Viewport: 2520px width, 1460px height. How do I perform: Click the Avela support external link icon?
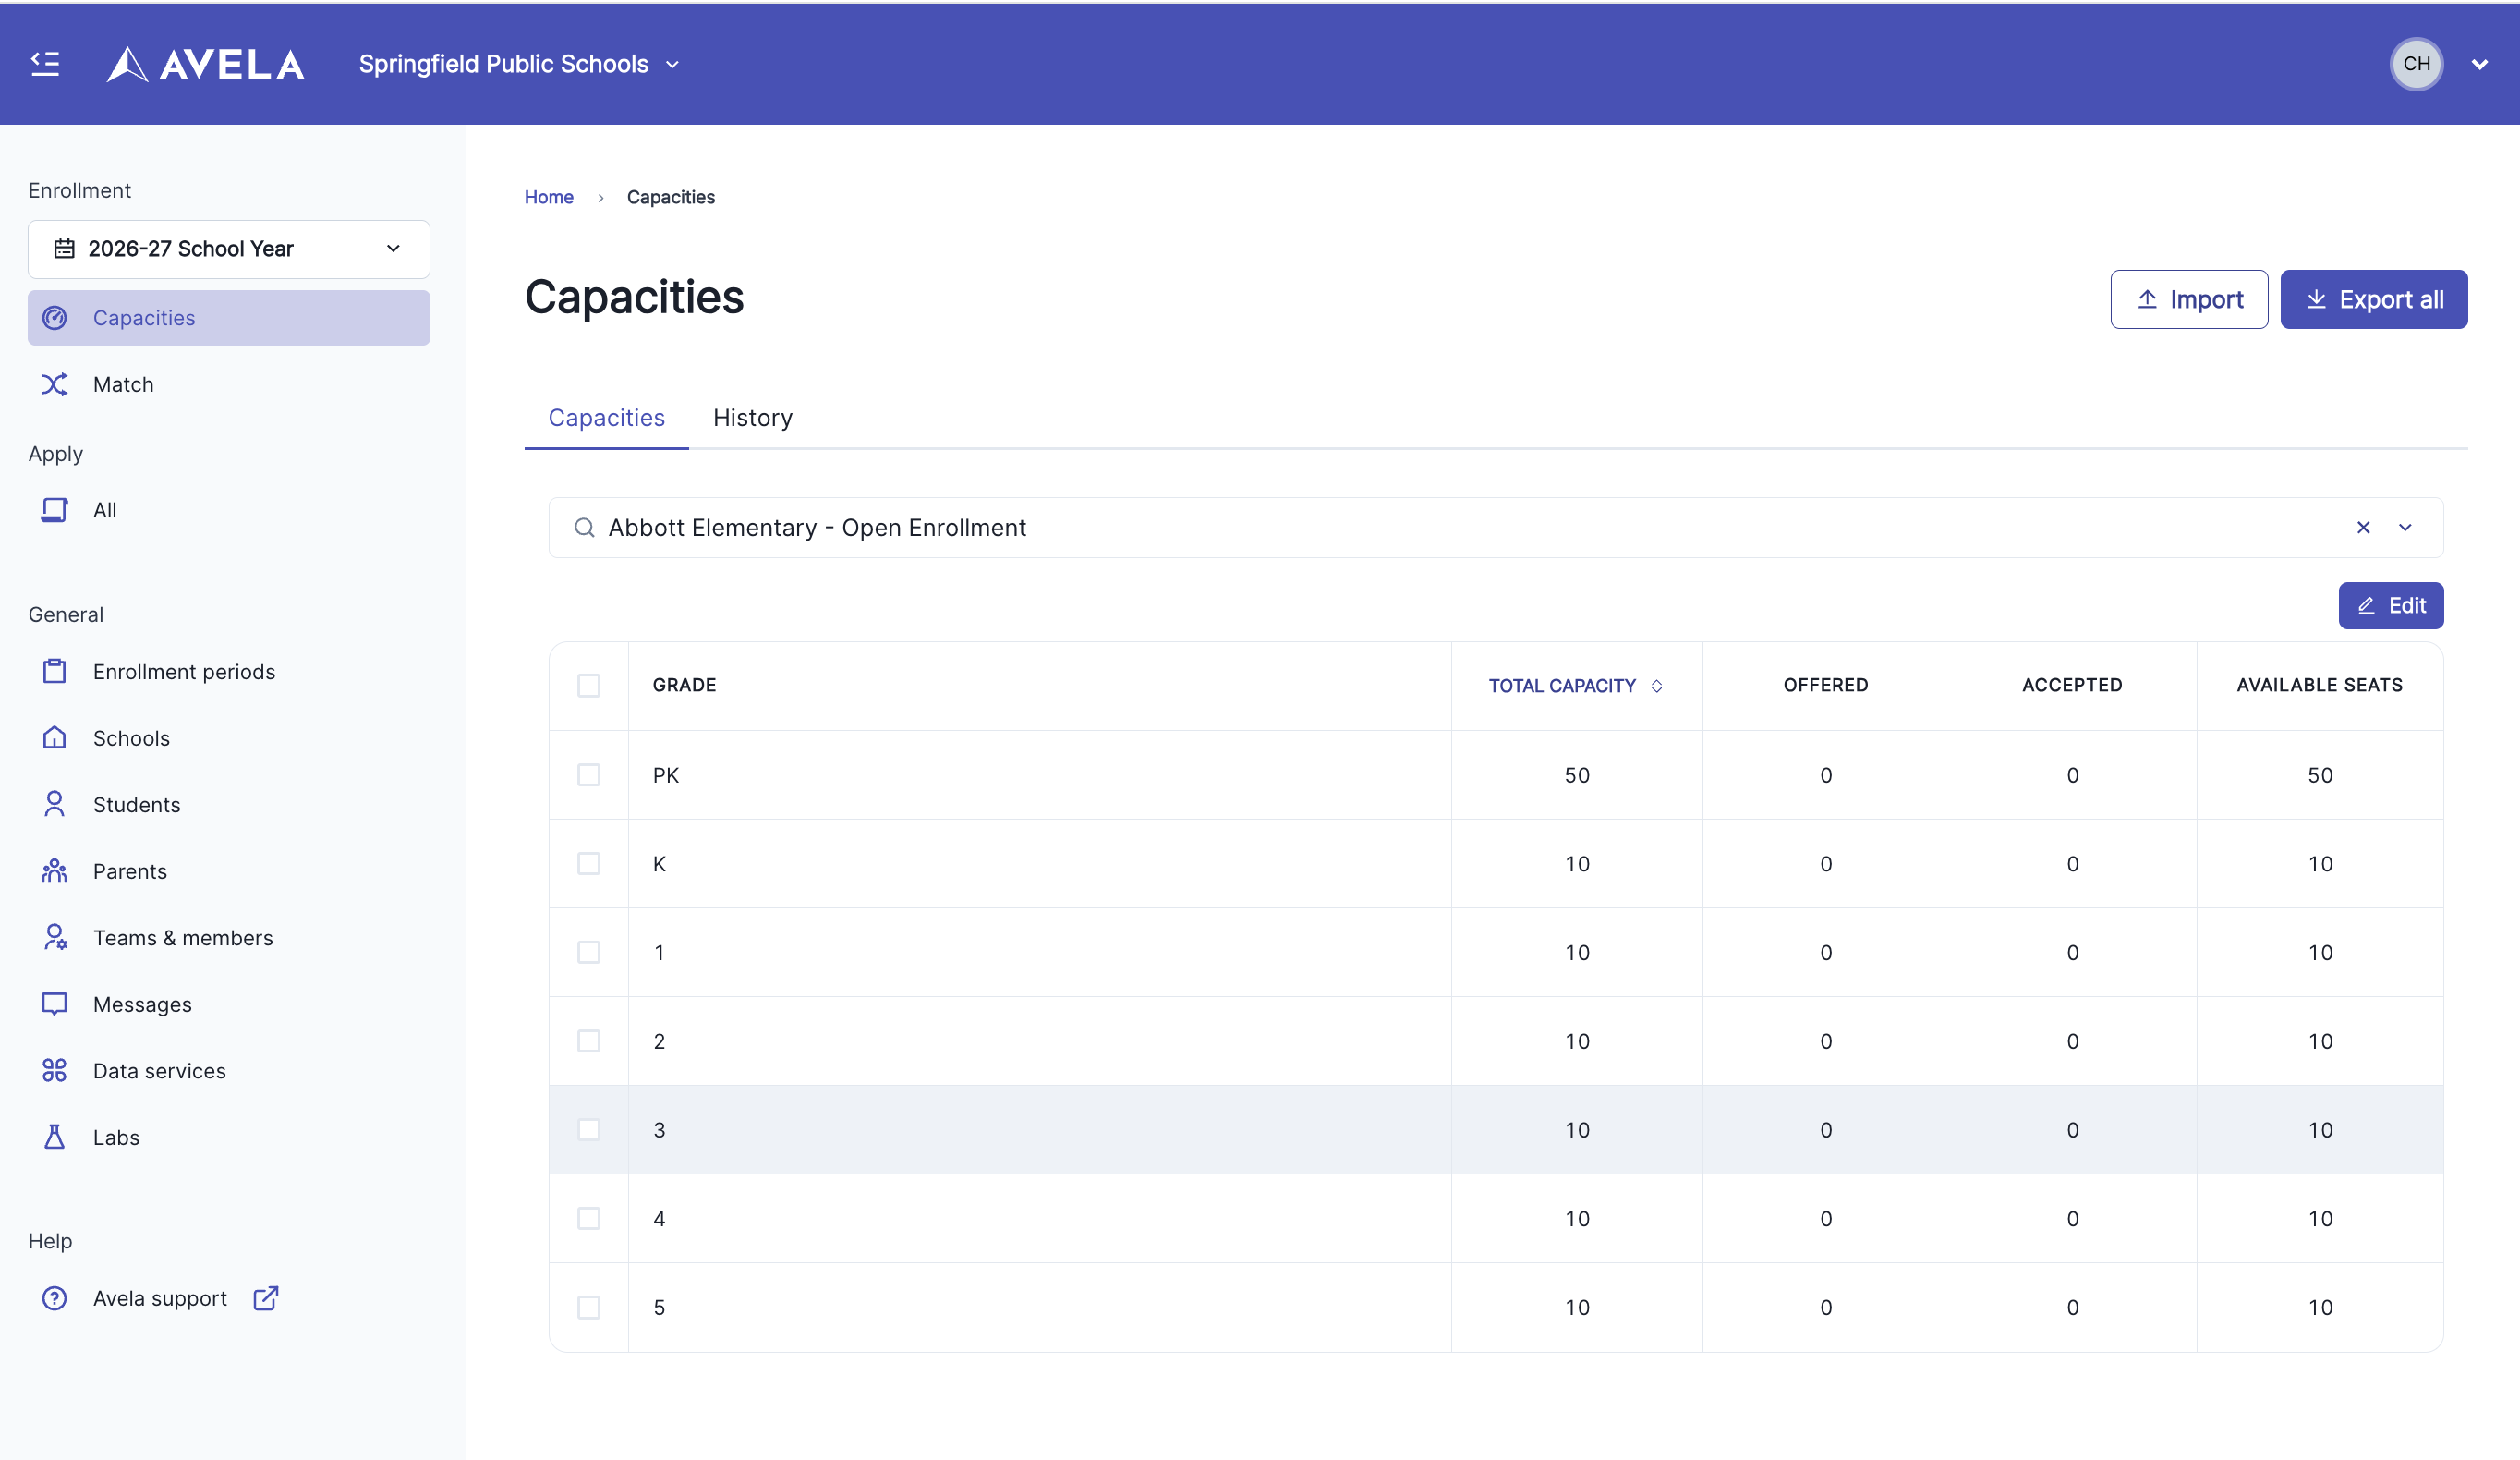coord(265,1298)
